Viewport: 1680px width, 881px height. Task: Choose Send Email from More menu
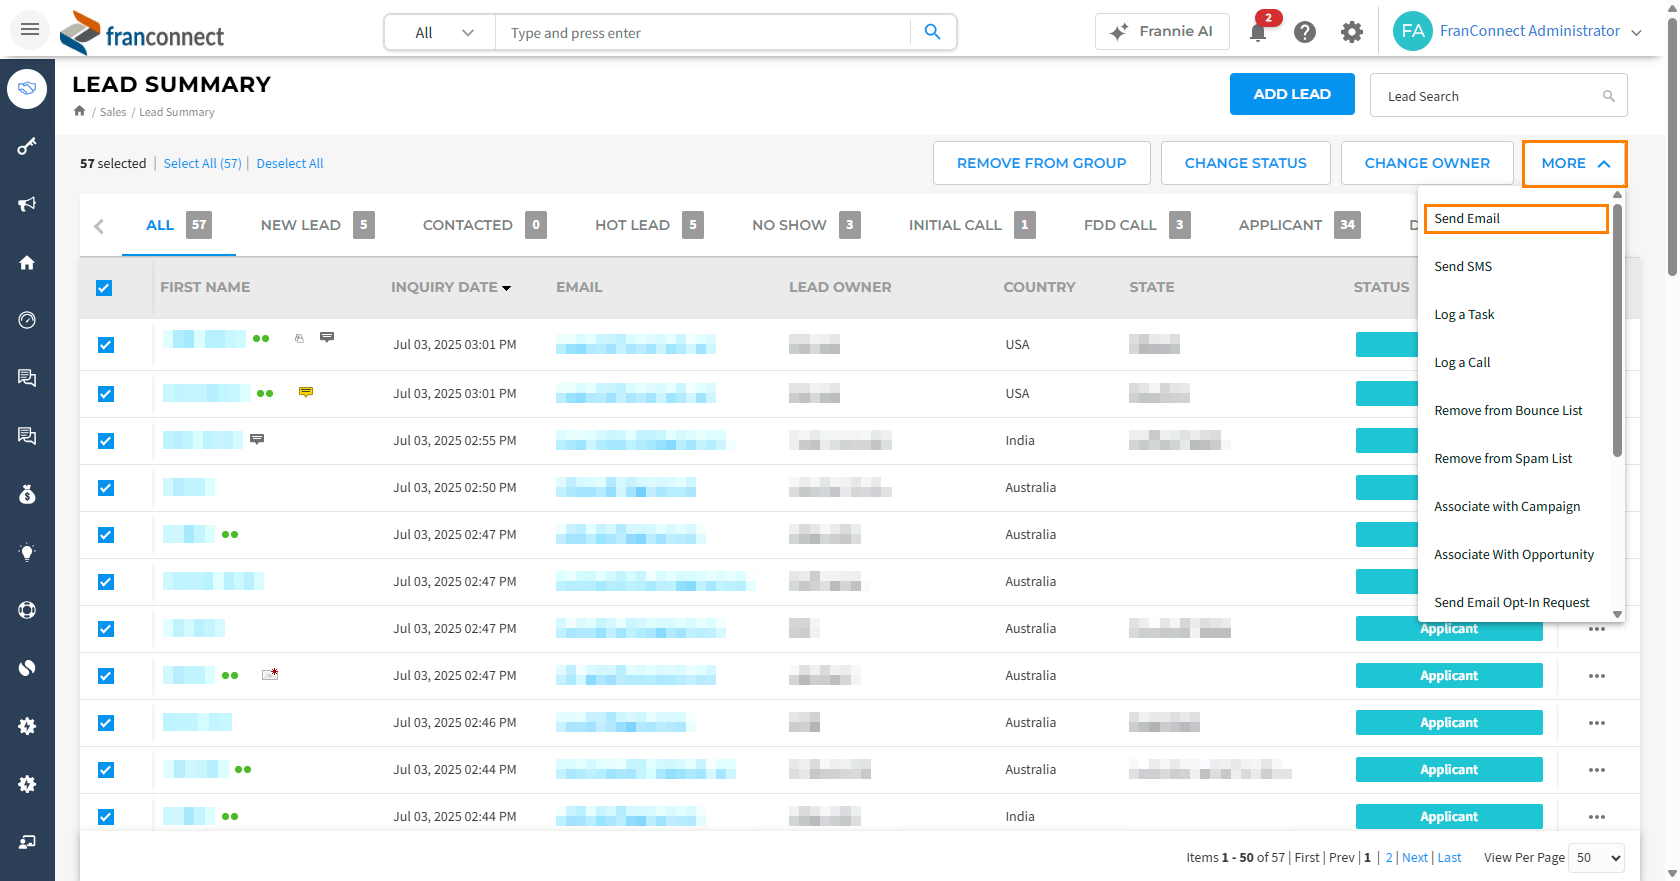[x=1516, y=219]
